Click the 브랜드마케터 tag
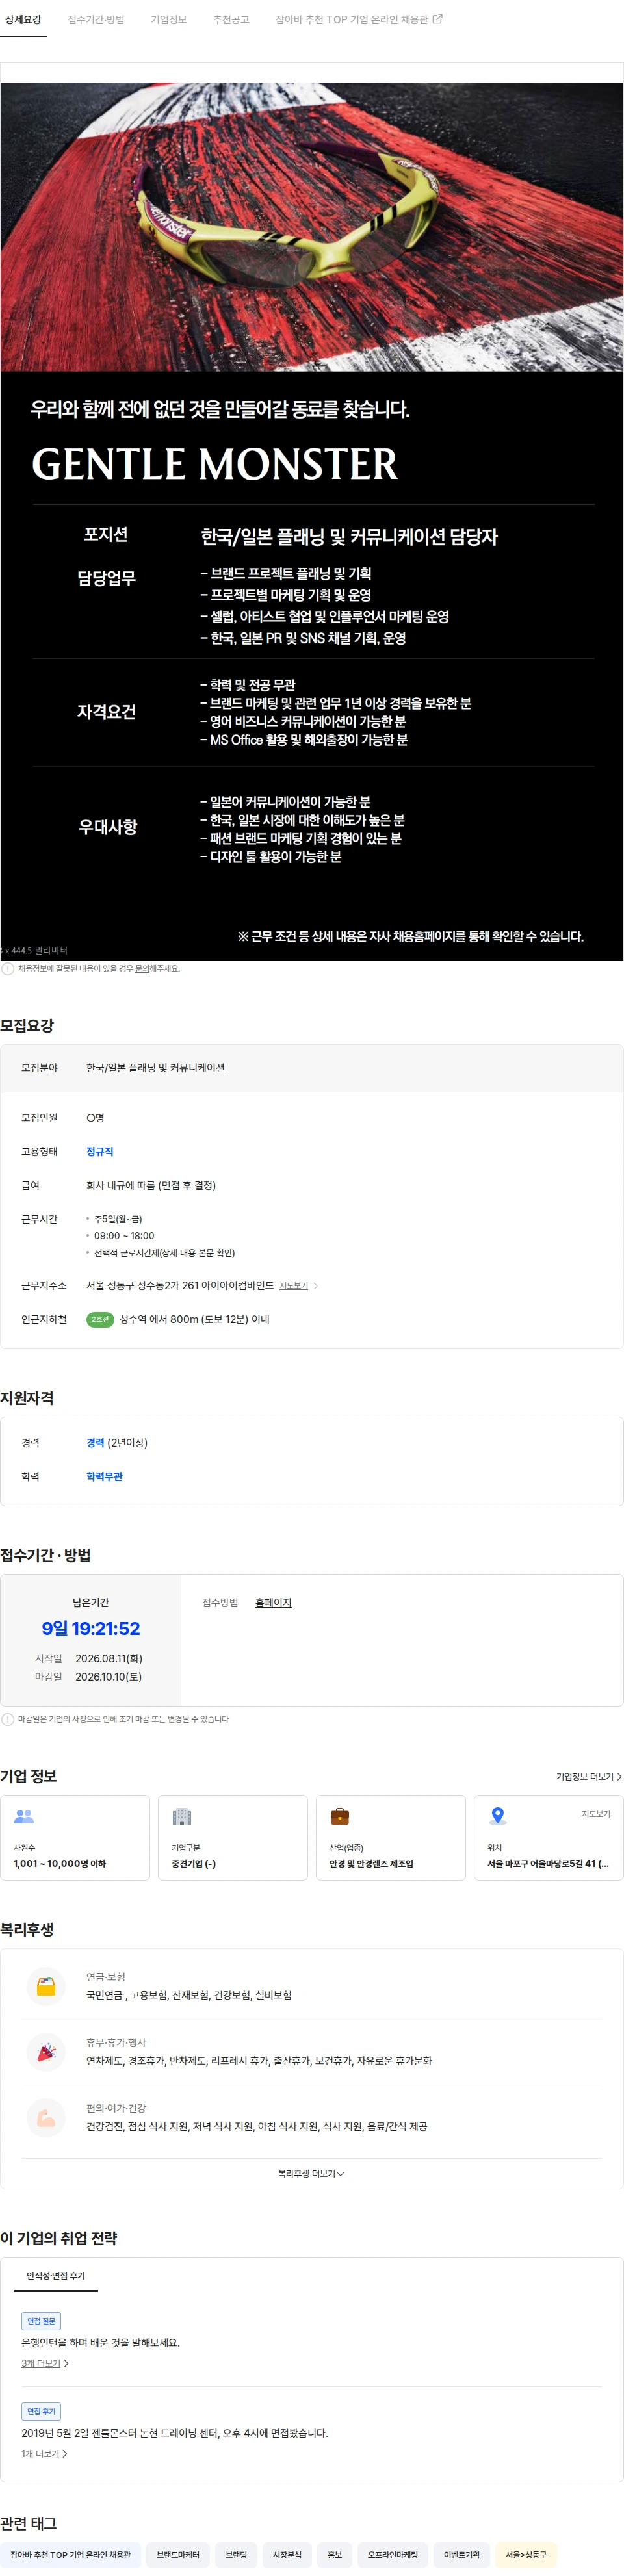Image resolution: width=624 pixels, height=2576 pixels. [178, 2554]
